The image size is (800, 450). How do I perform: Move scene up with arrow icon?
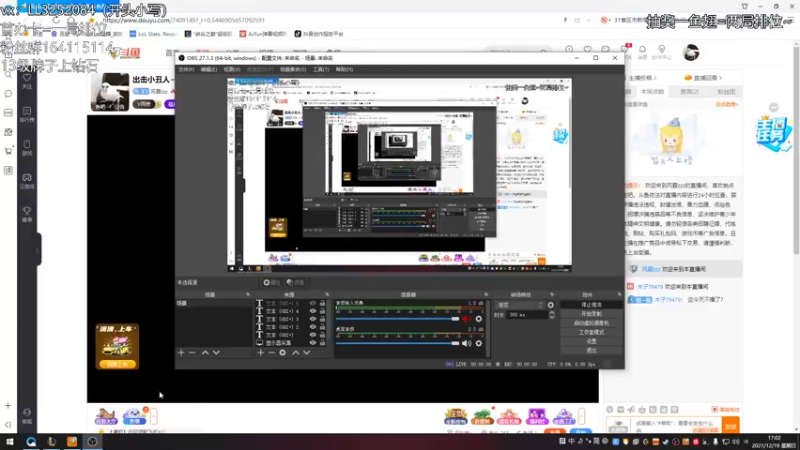(x=205, y=353)
